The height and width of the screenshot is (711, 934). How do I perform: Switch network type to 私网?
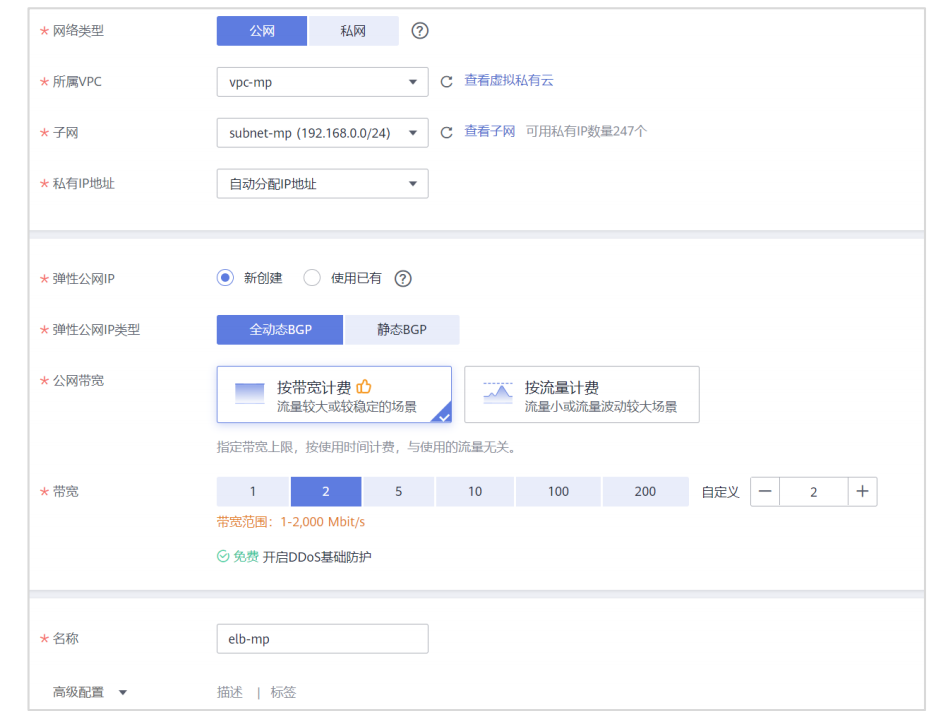coord(355,31)
